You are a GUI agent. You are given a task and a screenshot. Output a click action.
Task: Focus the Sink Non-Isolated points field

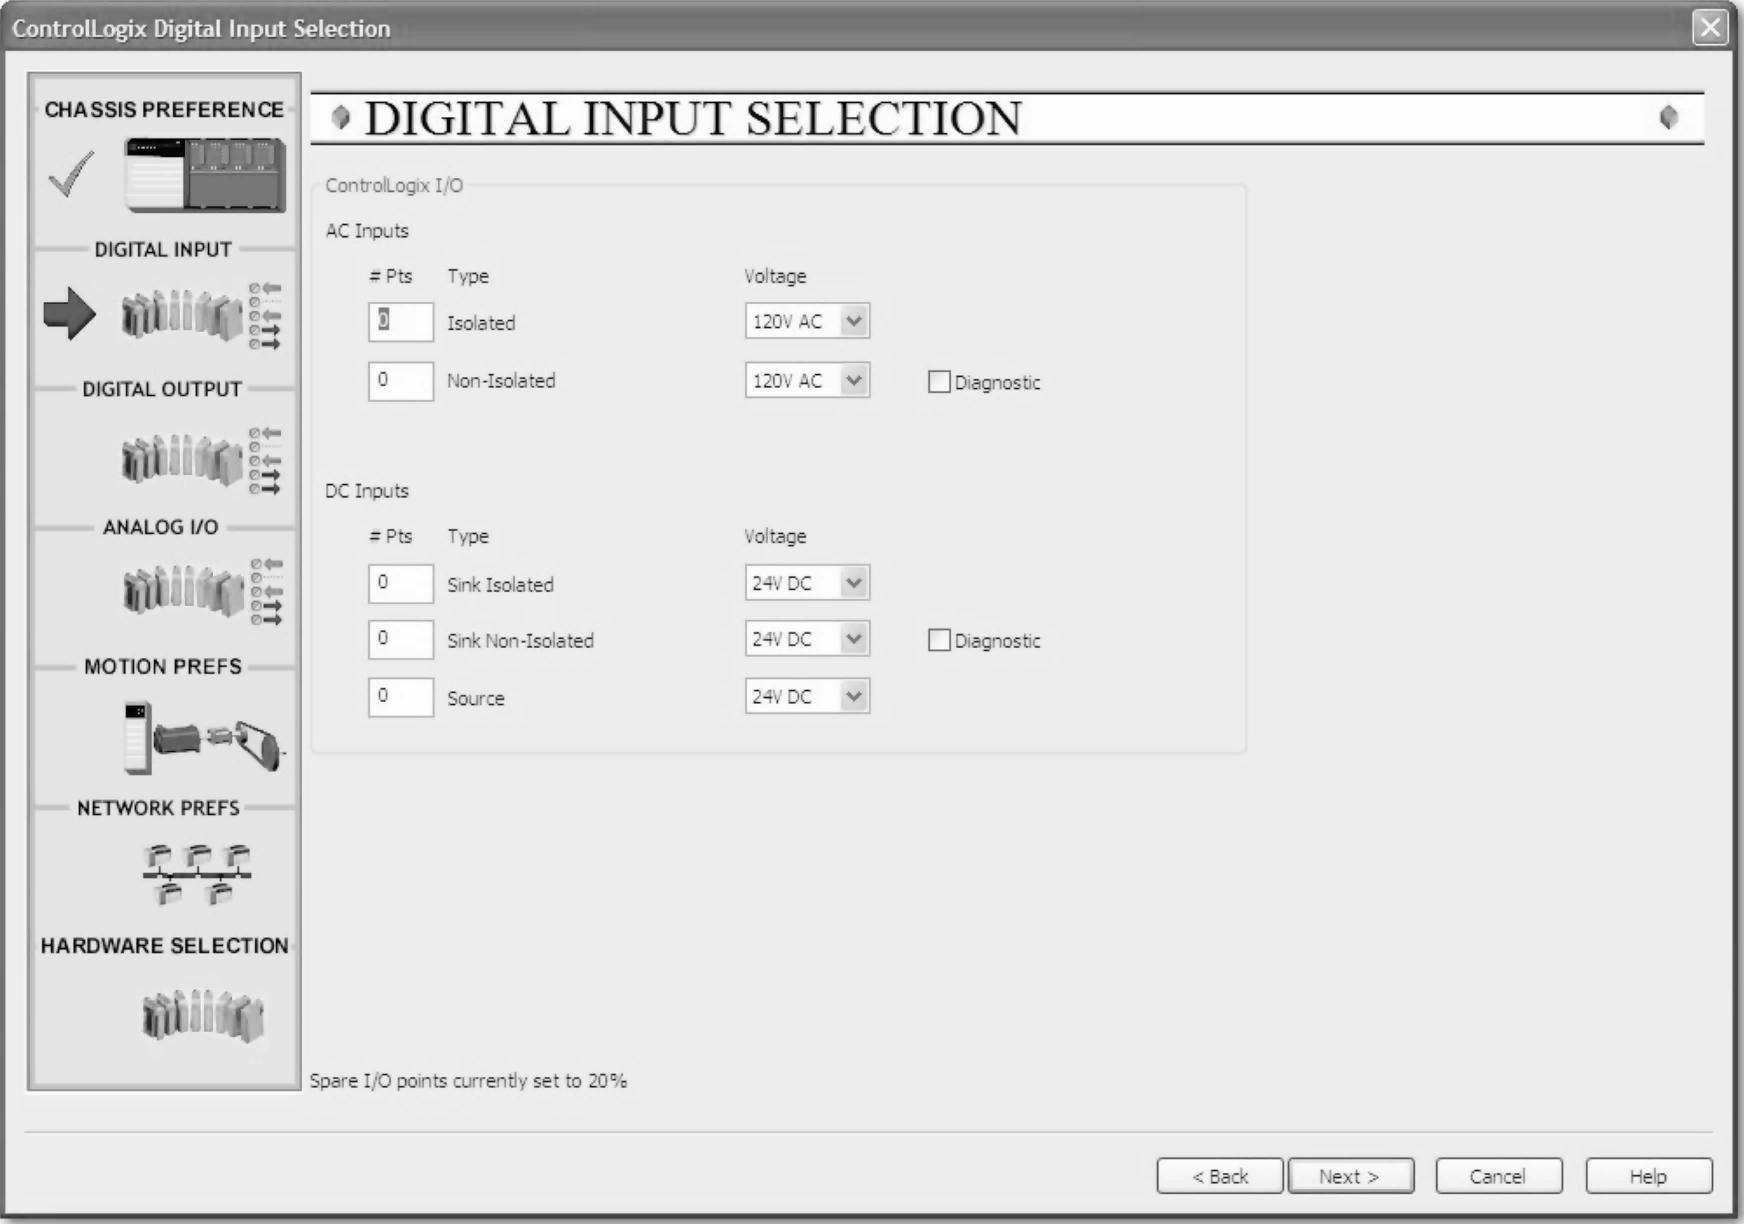point(401,639)
